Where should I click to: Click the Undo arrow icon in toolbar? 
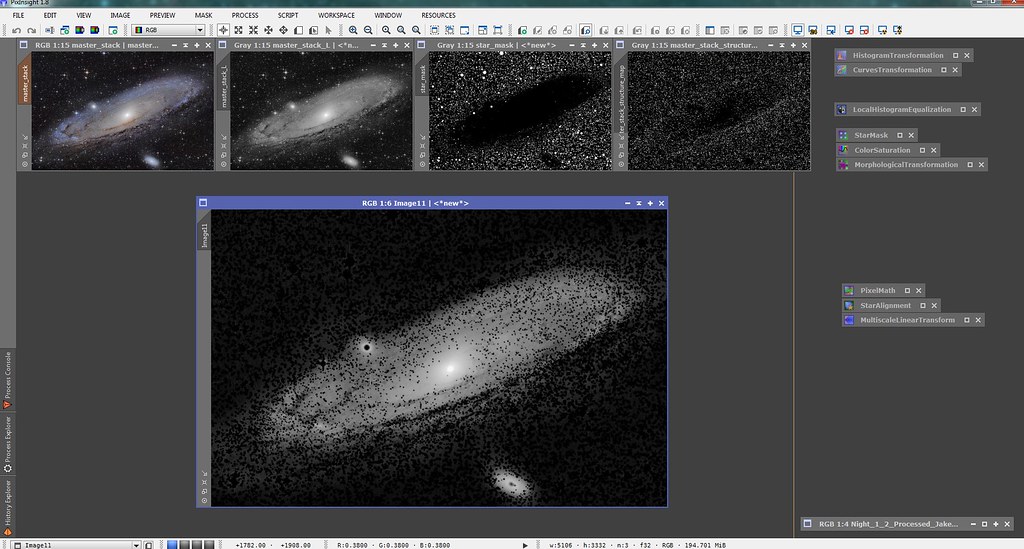pos(17,31)
